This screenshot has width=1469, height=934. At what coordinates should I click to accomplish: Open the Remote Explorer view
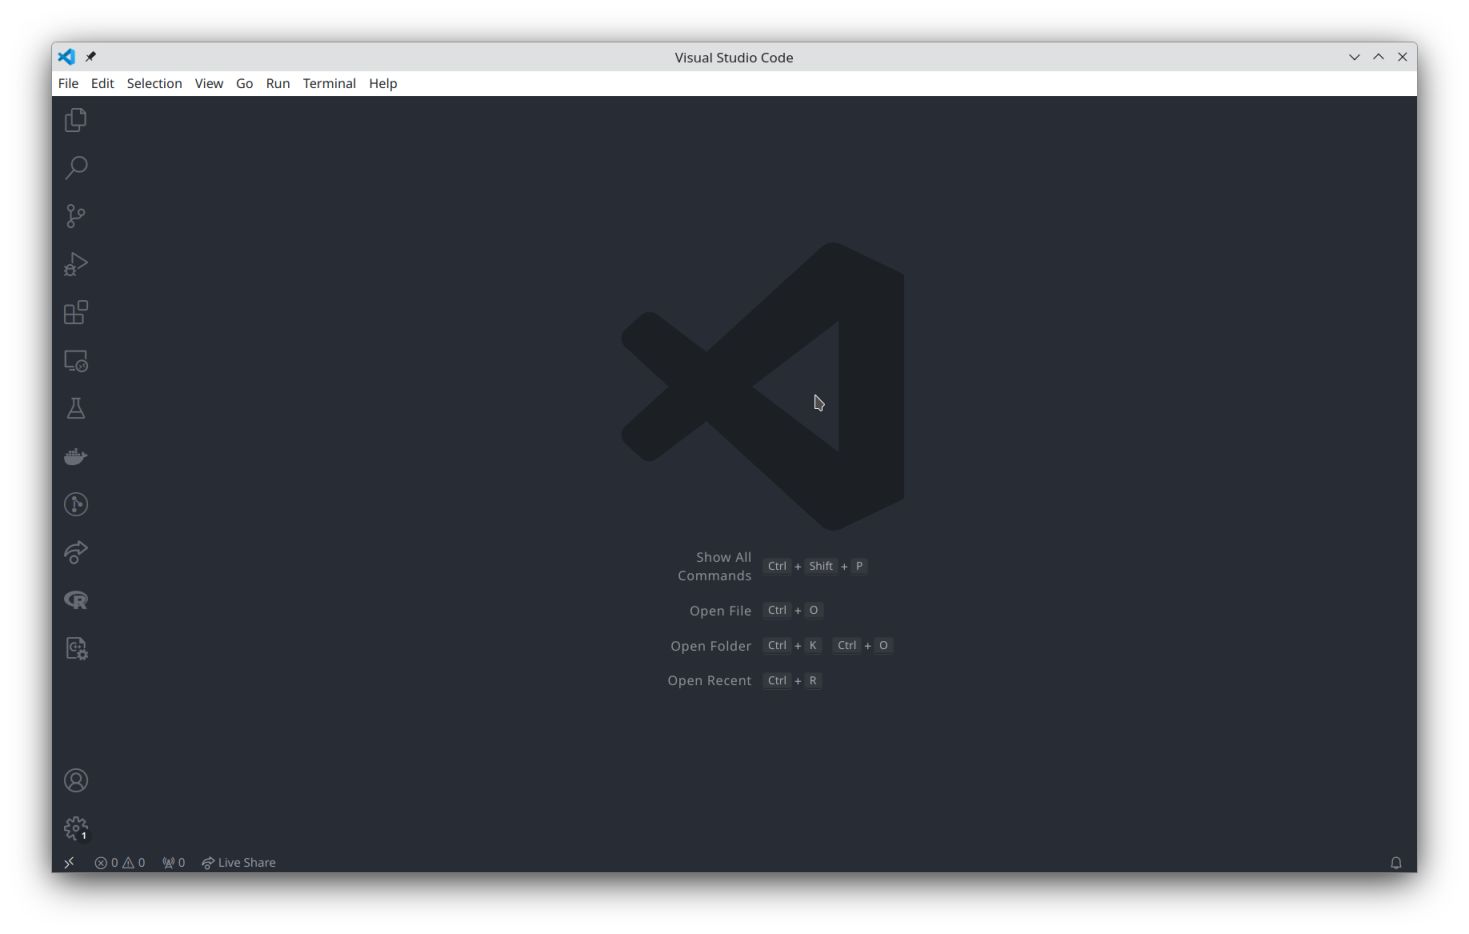pos(76,360)
